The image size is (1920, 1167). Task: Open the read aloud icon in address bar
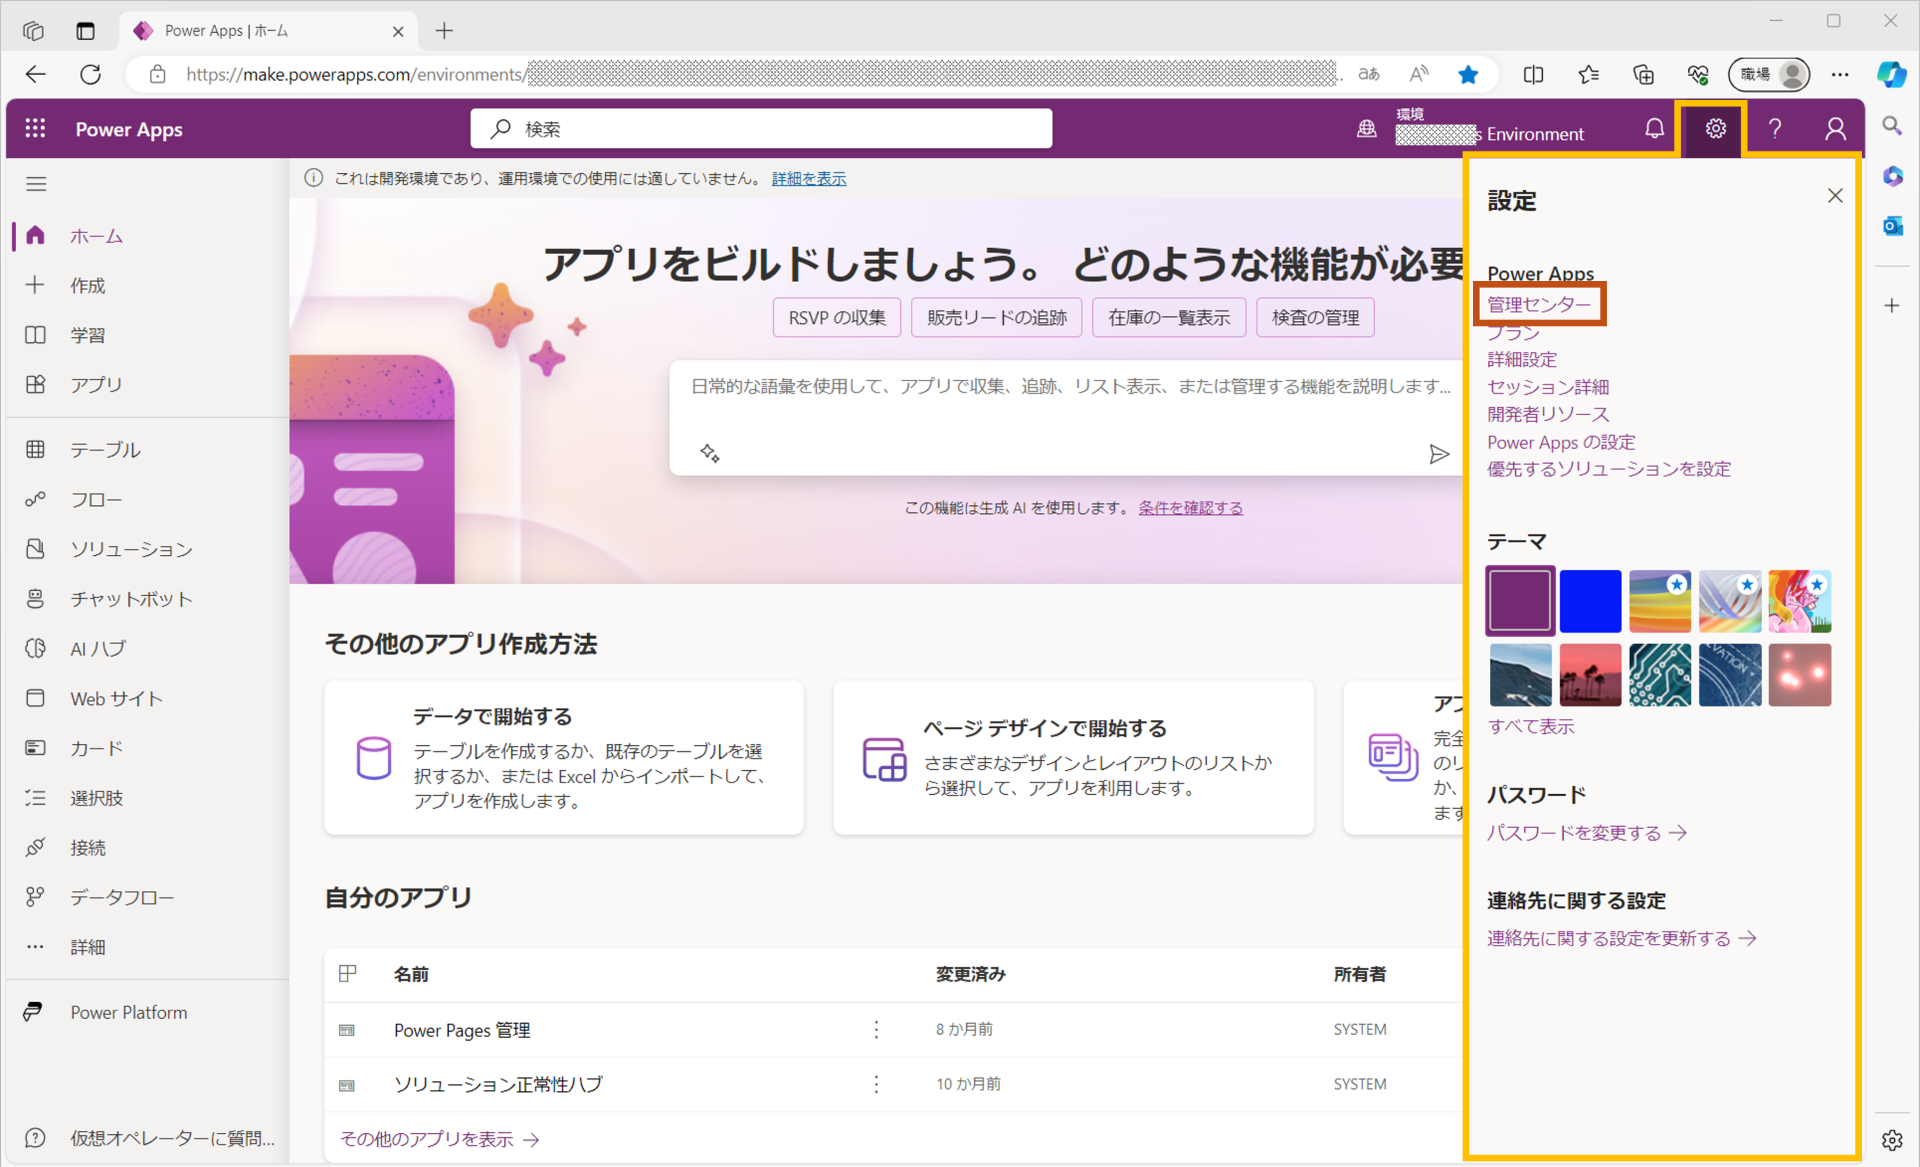pos(1419,74)
